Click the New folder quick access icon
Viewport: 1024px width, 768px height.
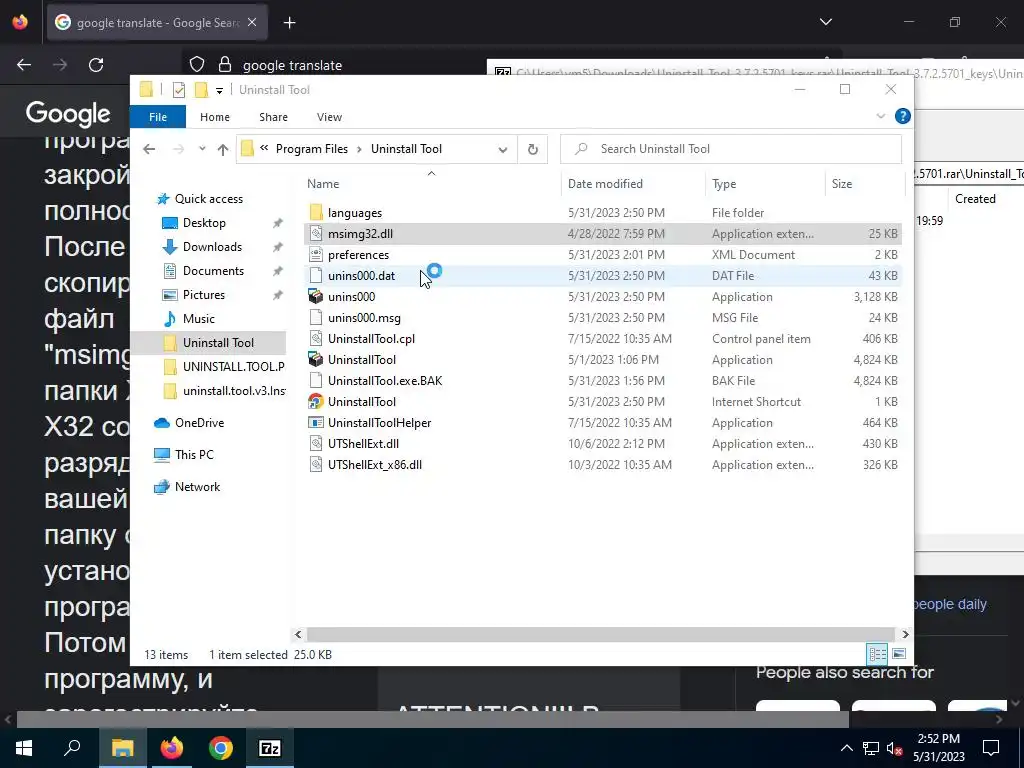coord(201,89)
